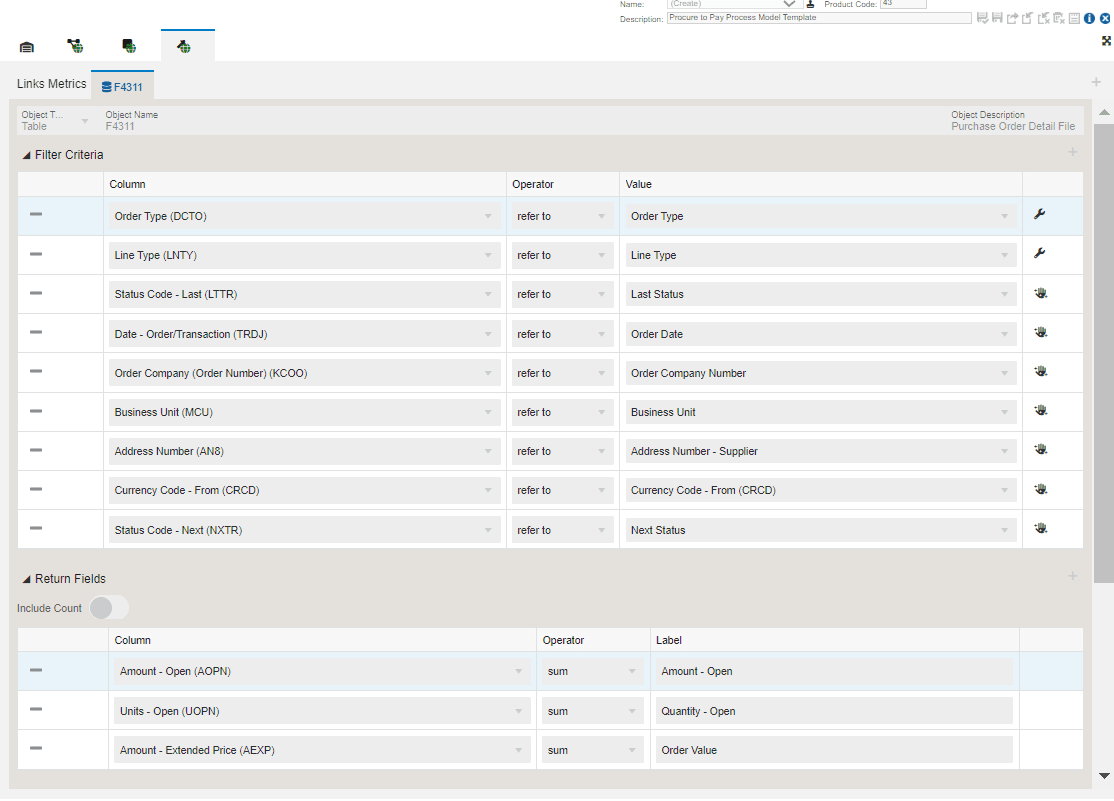Open the Address Number (AN8) column dropdown
This screenshot has width=1114, height=801.
point(305,451)
